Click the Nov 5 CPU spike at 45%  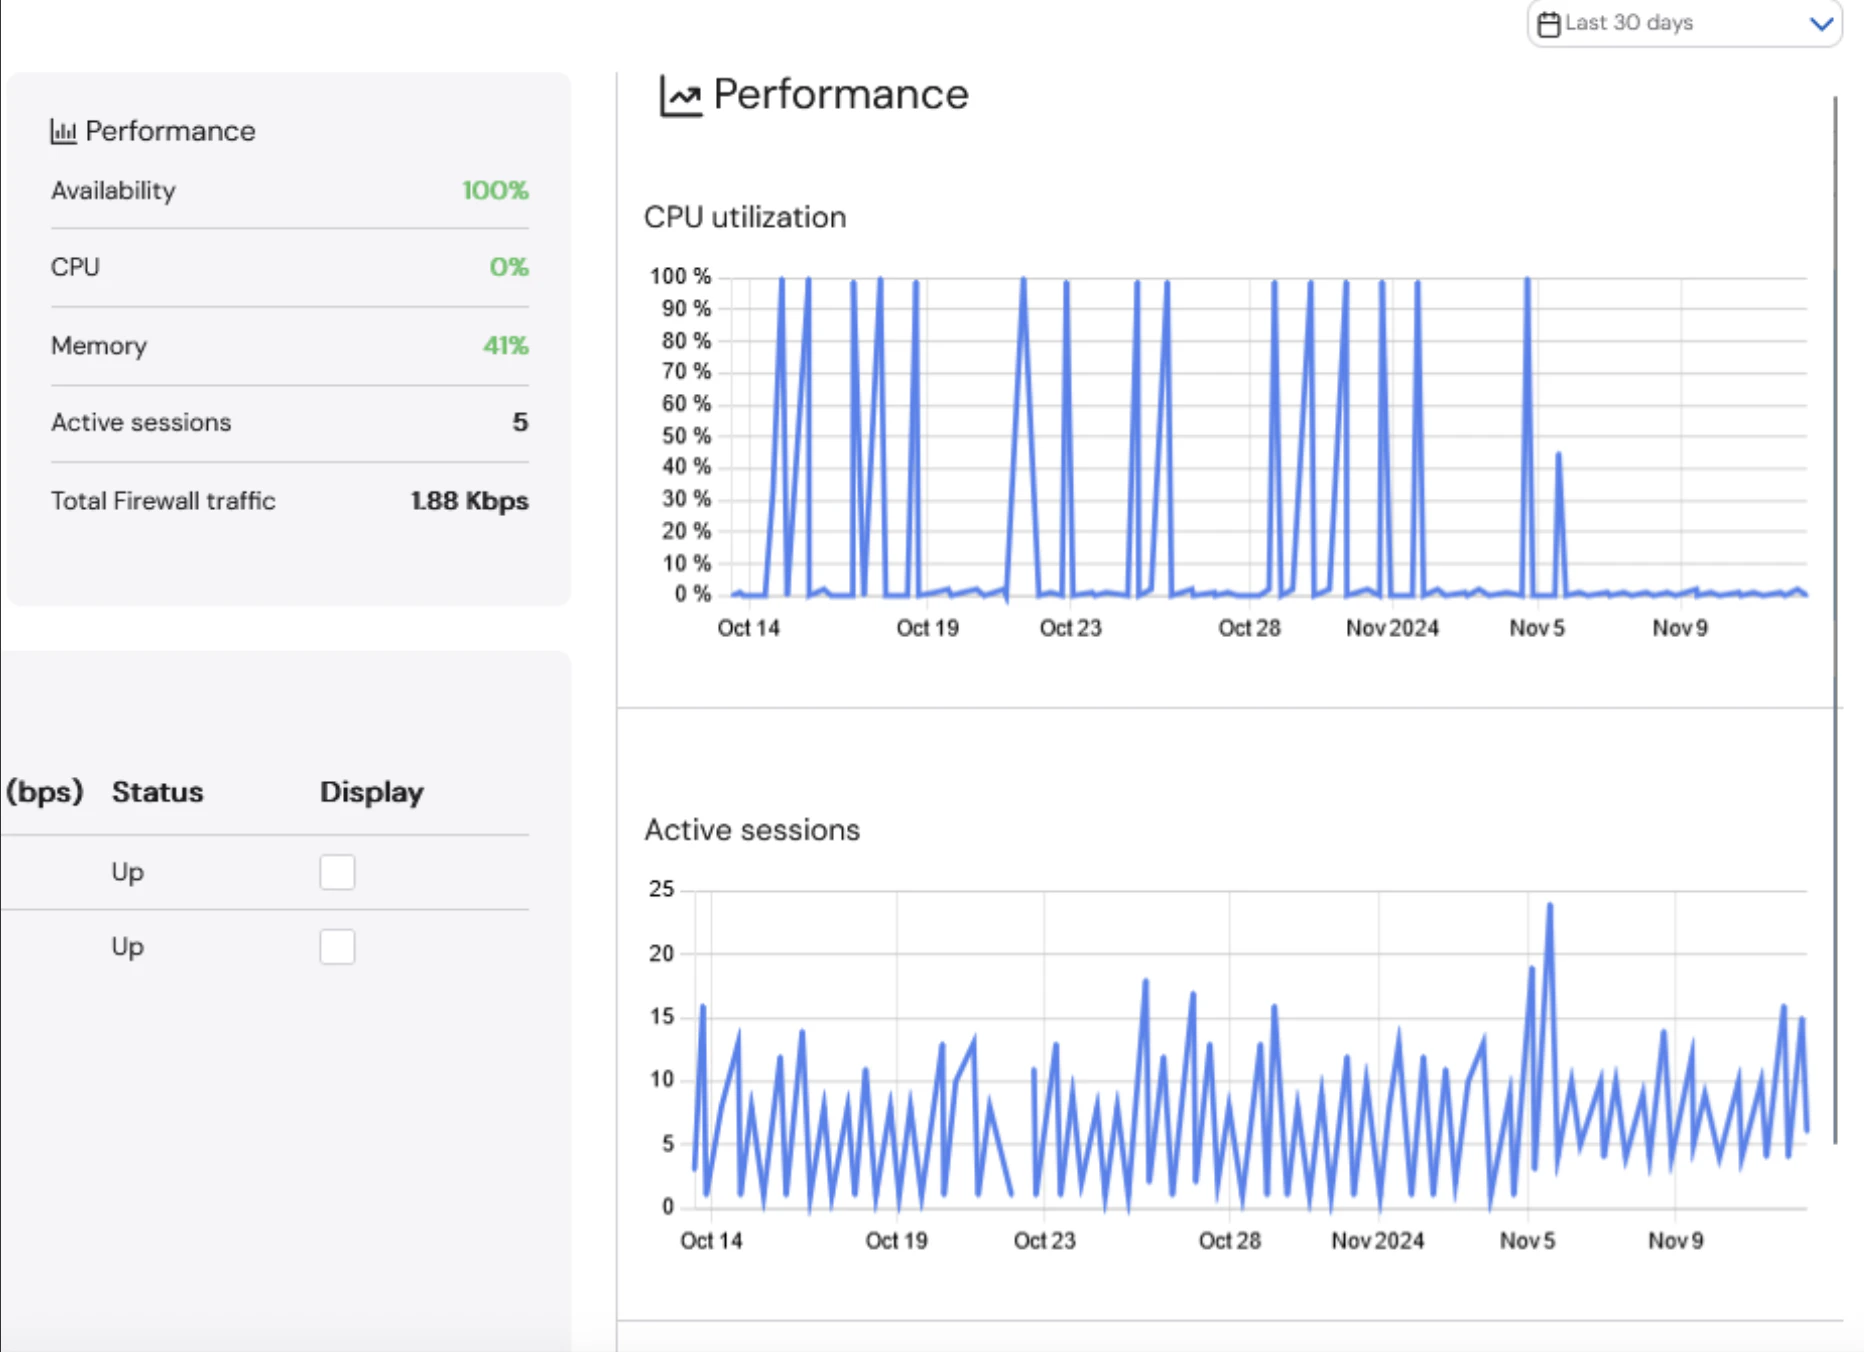1558,455
